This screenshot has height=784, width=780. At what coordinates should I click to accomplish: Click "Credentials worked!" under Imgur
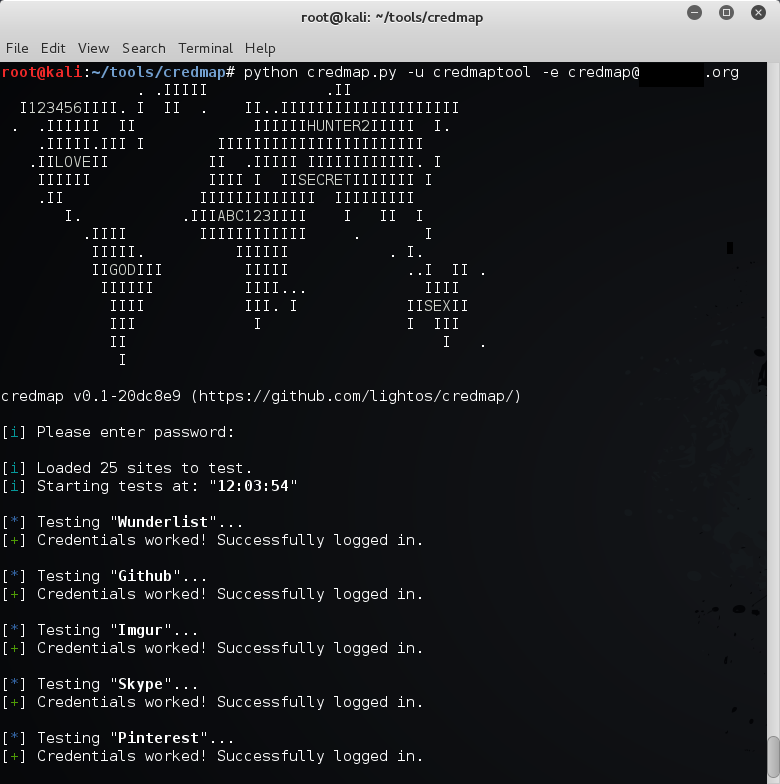click(122, 648)
